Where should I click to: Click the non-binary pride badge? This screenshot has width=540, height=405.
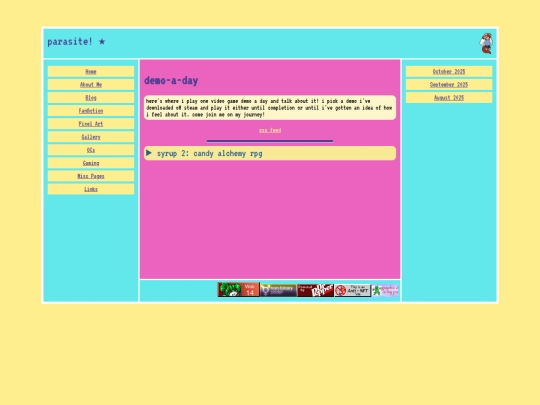click(278, 290)
